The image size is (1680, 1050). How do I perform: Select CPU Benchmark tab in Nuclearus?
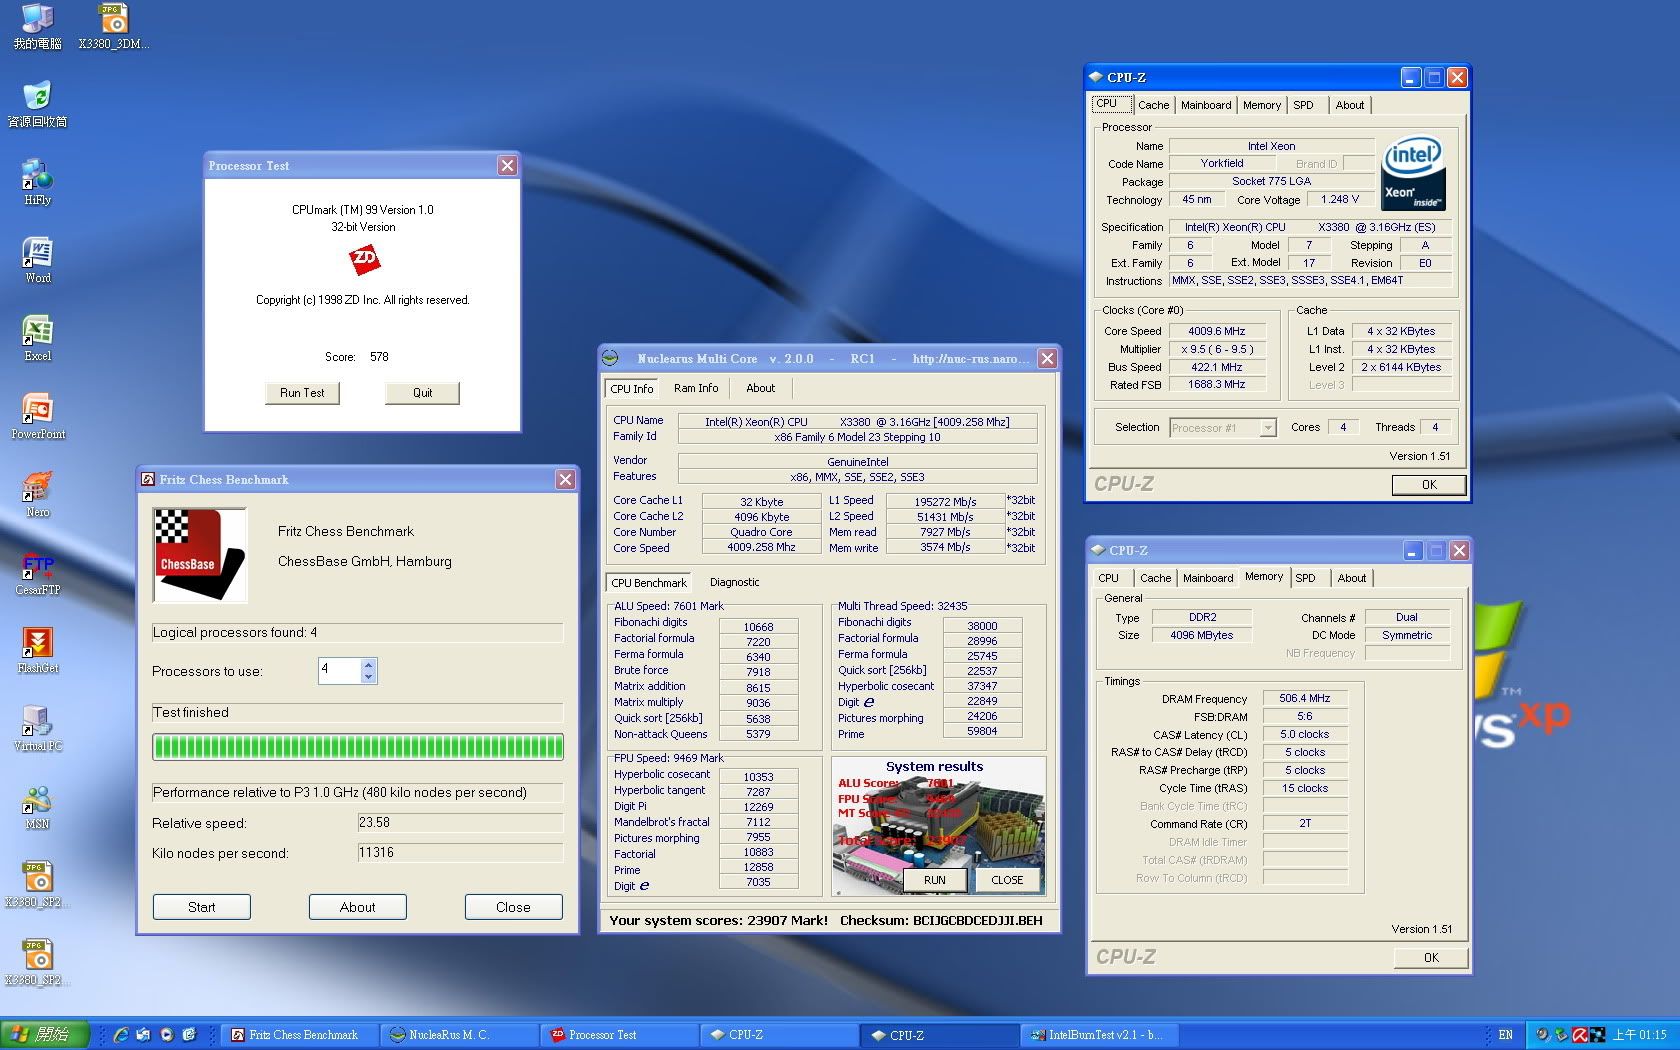click(x=649, y=583)
